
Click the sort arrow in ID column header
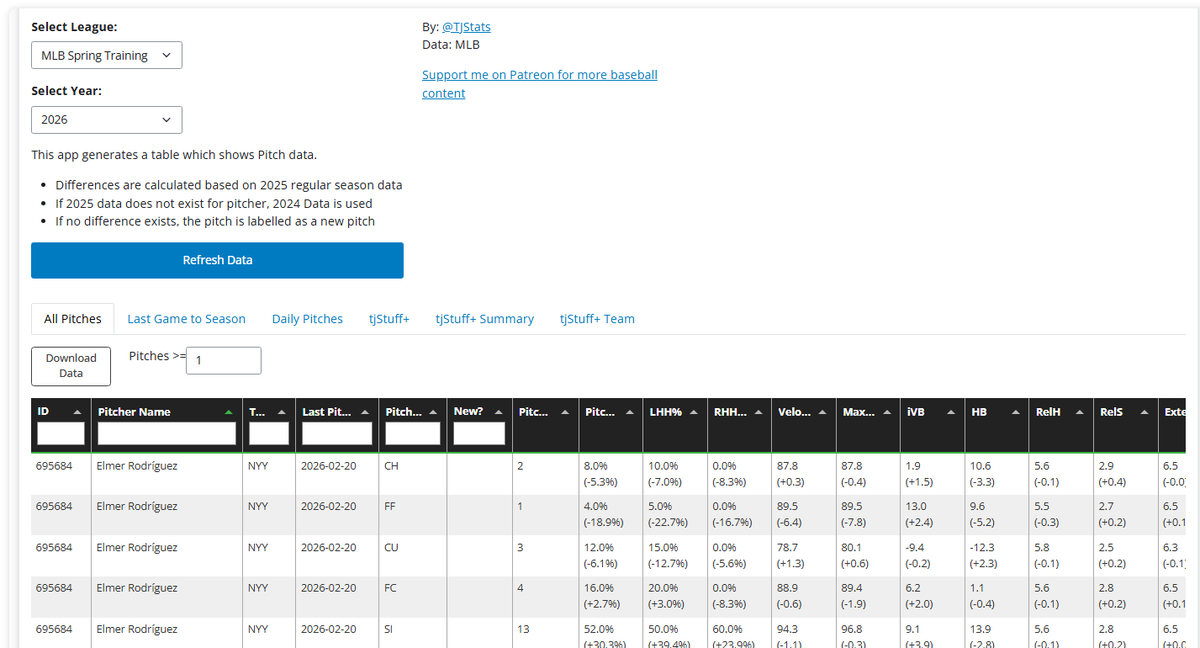78,412
